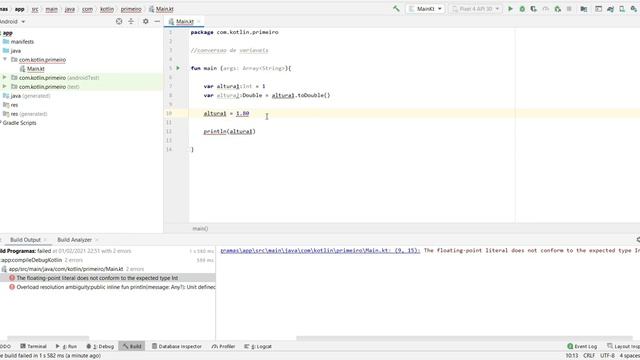Click the Stop square icon in toolbar

(x=569, y=9)
